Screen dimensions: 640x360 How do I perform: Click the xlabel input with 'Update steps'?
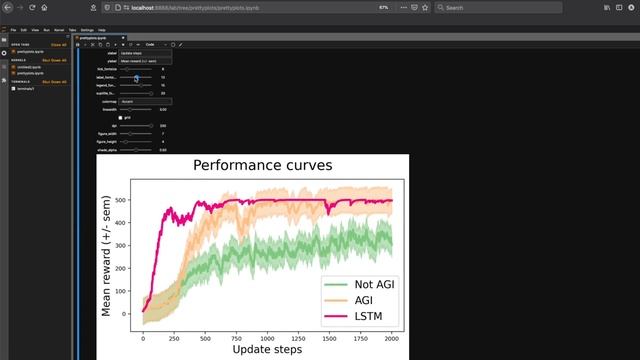(x=145, y=53)
